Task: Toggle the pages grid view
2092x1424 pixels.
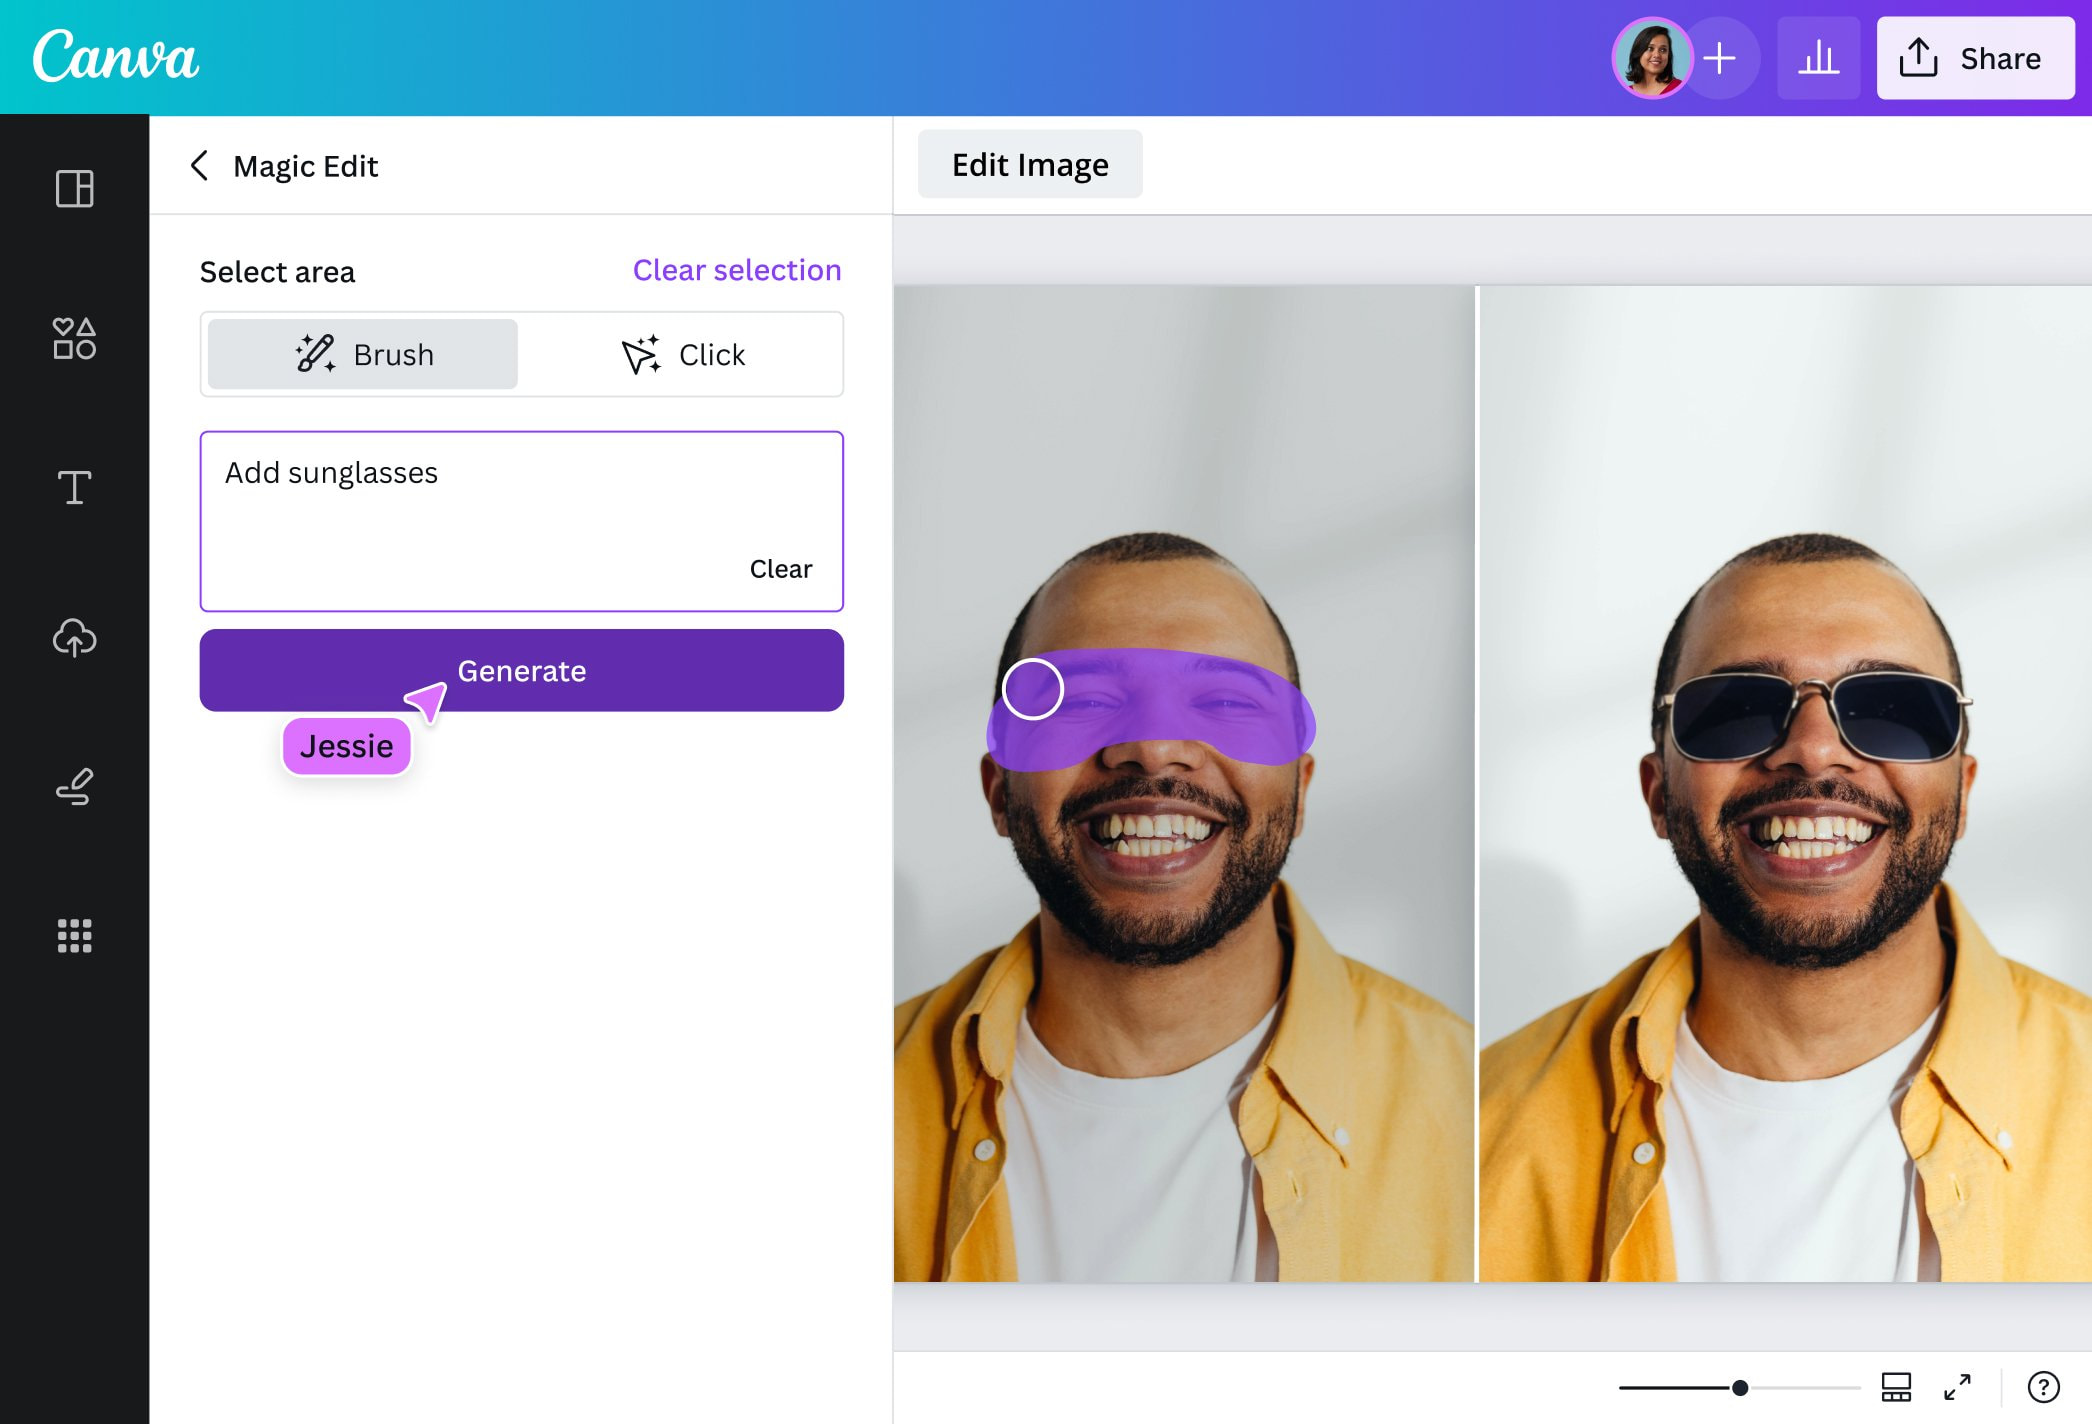Action: (x=1896, y=1388)
